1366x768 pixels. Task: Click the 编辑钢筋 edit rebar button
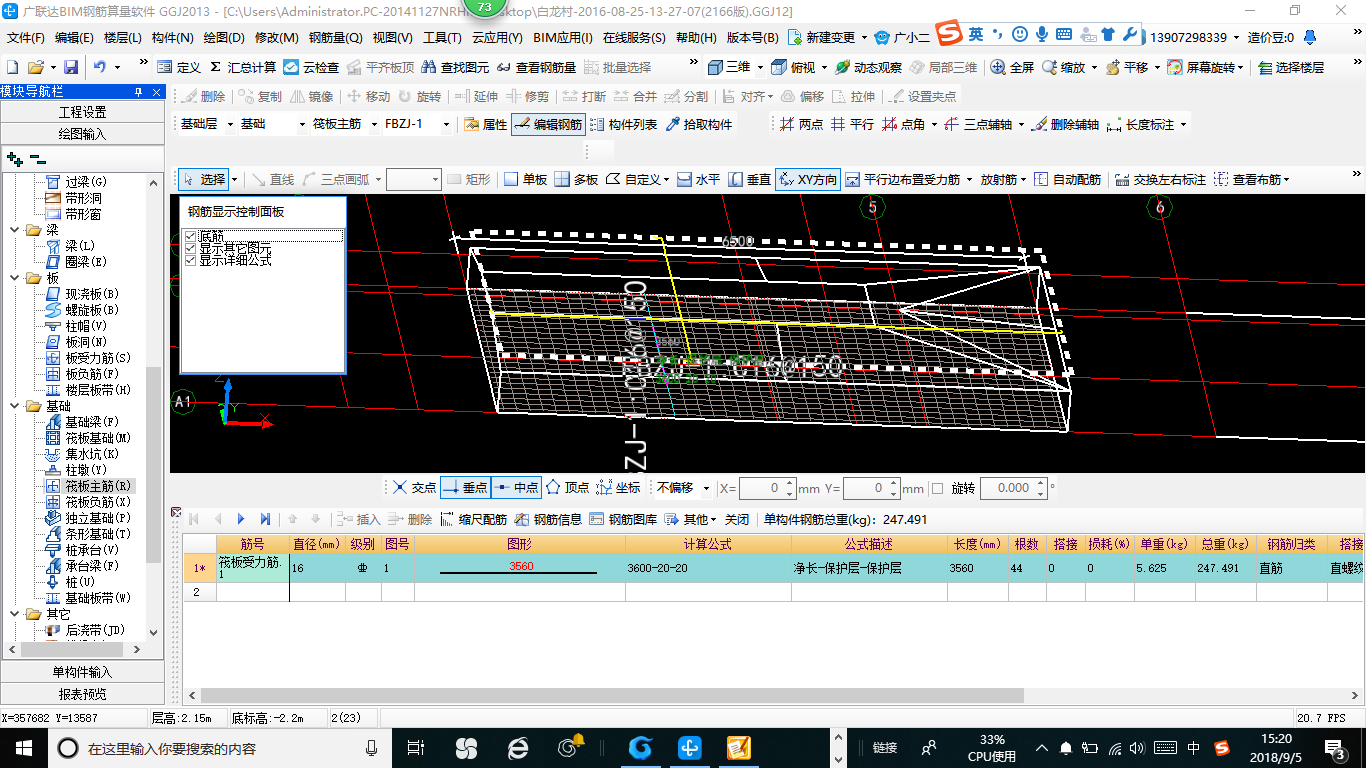click(x=547, y=124)
